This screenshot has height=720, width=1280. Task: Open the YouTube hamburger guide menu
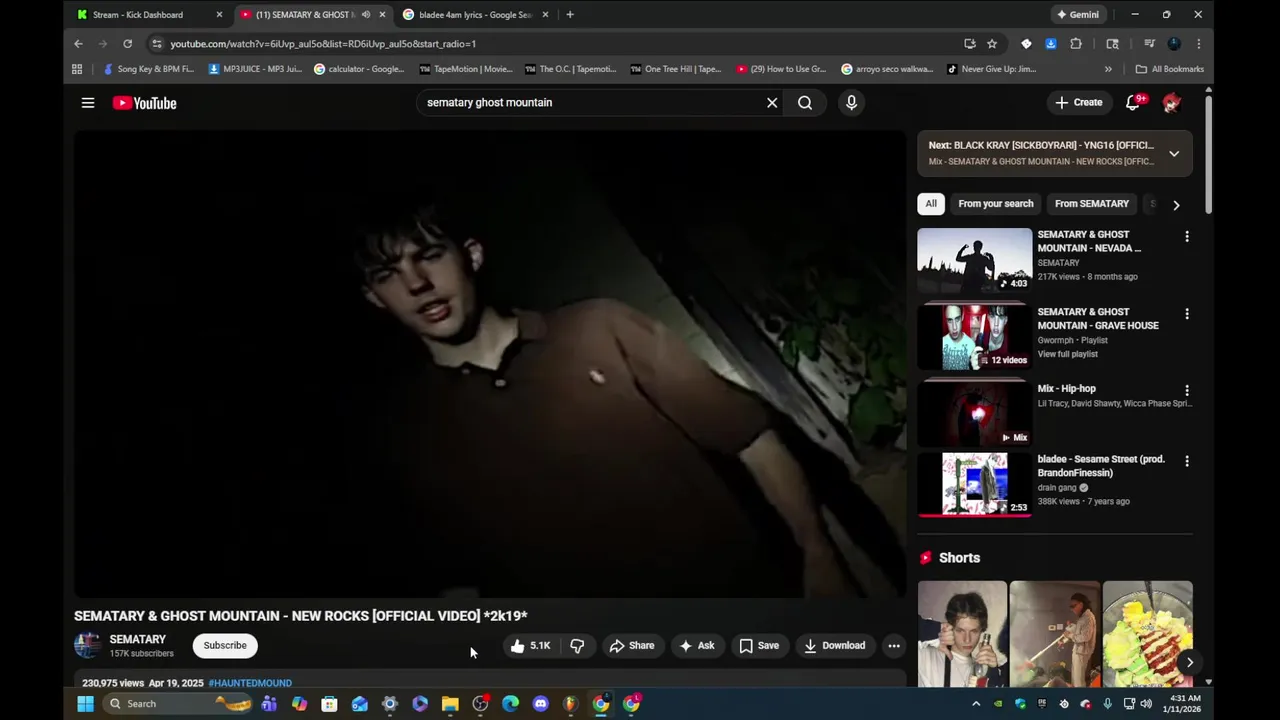88,103
